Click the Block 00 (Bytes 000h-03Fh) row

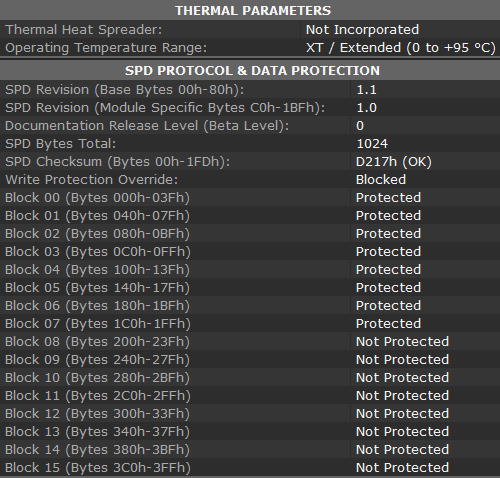coord(250,198)
